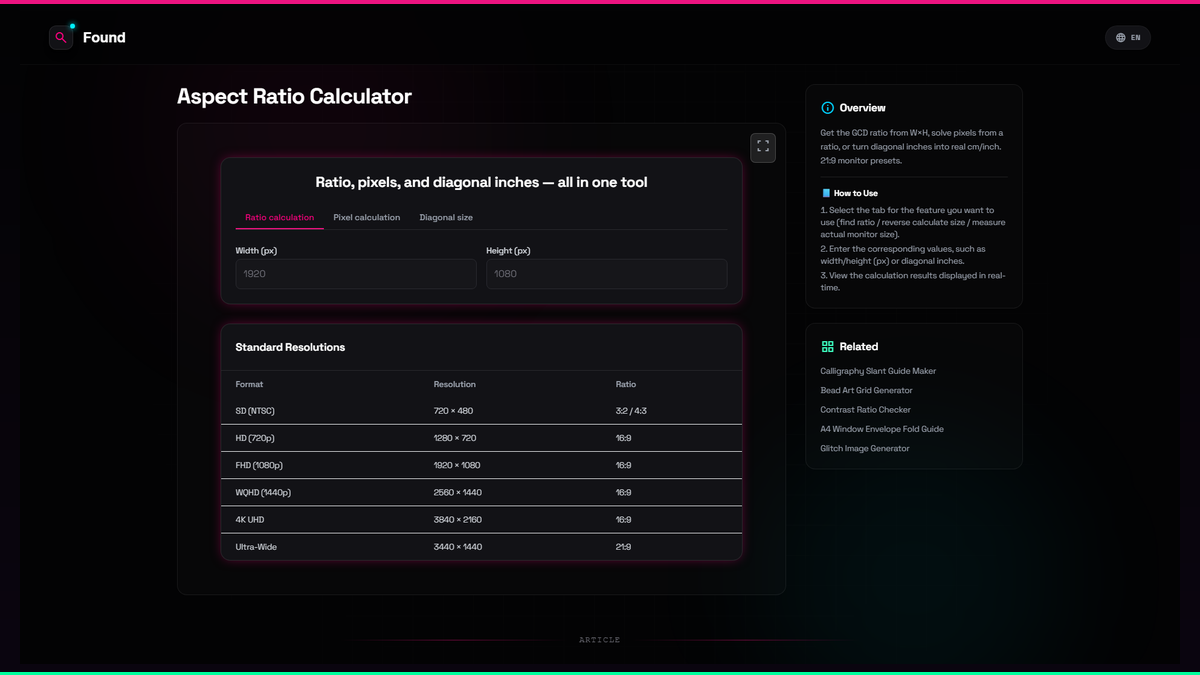Click the Related grid icon

coord(827,347)
